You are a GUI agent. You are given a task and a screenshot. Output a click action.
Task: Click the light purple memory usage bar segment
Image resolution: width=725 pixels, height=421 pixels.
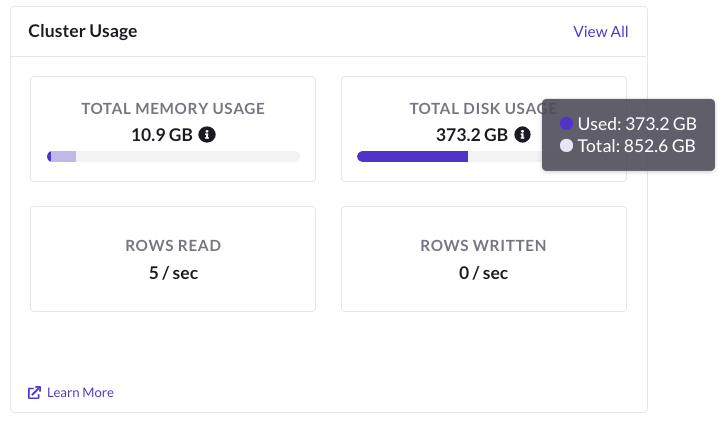pyautogui.click(x=64, y=156)
